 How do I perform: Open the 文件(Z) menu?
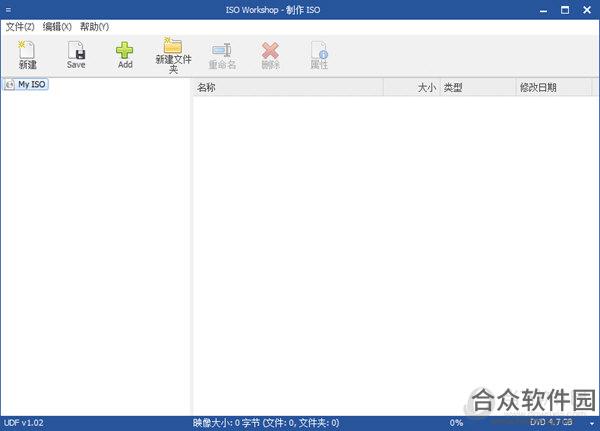click(x=20, y=27)
